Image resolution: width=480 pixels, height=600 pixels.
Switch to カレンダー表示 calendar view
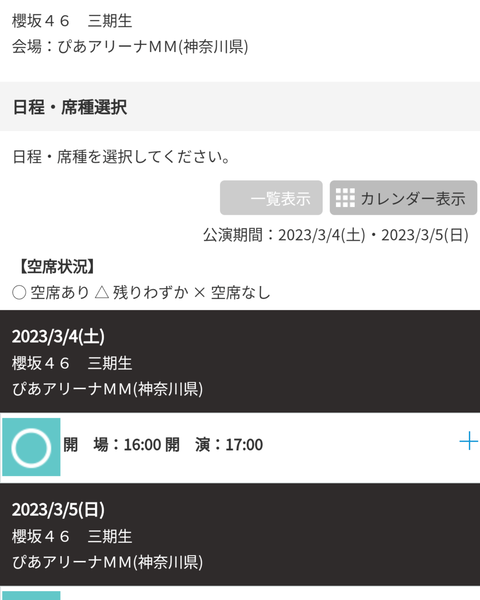tap(403, 198)
